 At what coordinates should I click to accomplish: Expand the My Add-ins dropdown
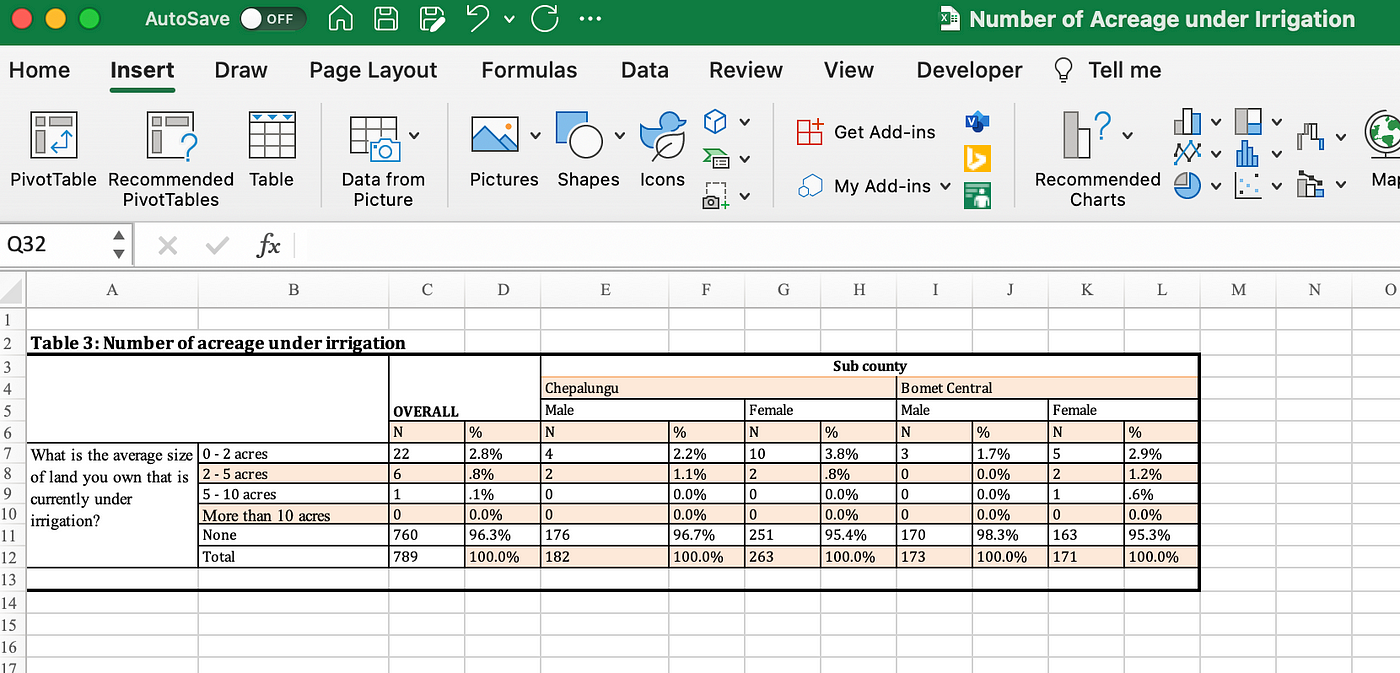pyautogui.click(x=947, y=186)
